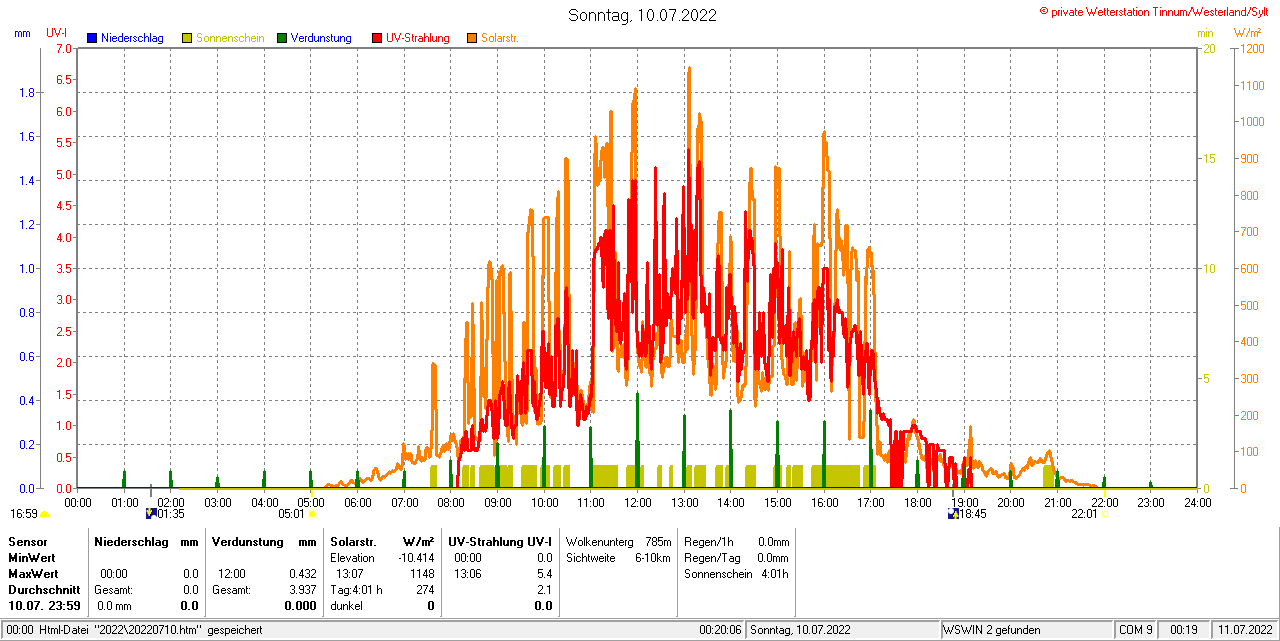Click the chart title Sonntag, 10.07.2022

(x=642, y=15)
